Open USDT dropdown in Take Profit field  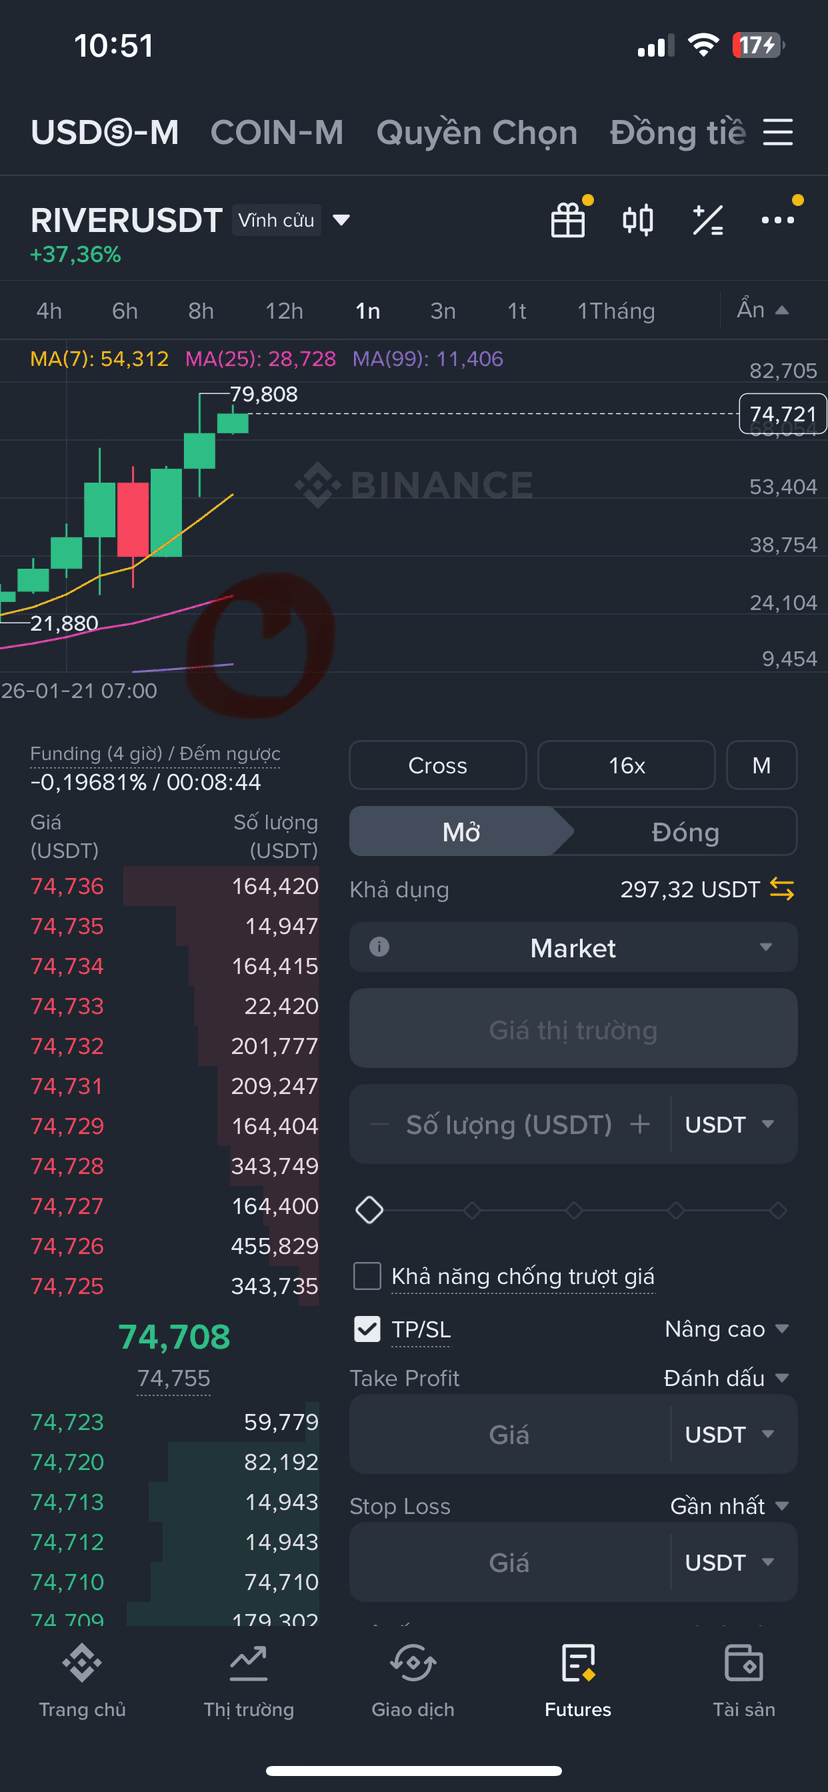(x=729, y=1434)
